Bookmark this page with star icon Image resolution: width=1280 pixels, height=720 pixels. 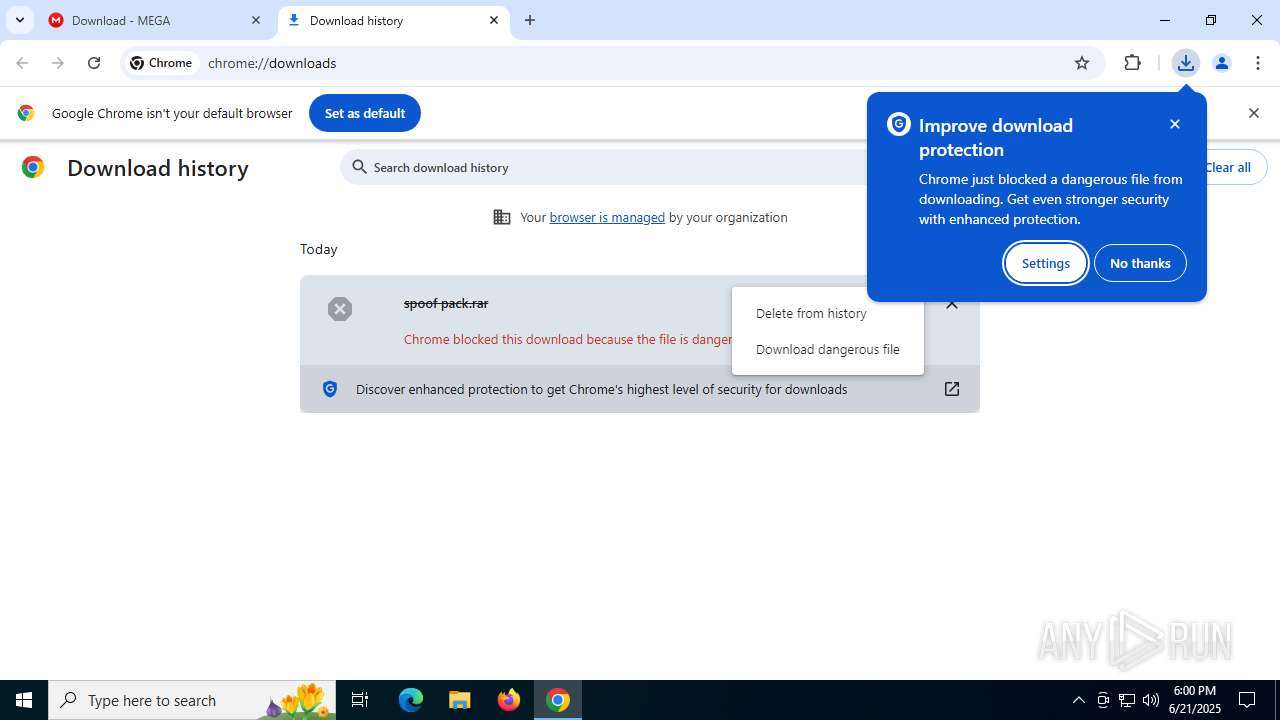pyautogui.click(x=1082, y=63)
